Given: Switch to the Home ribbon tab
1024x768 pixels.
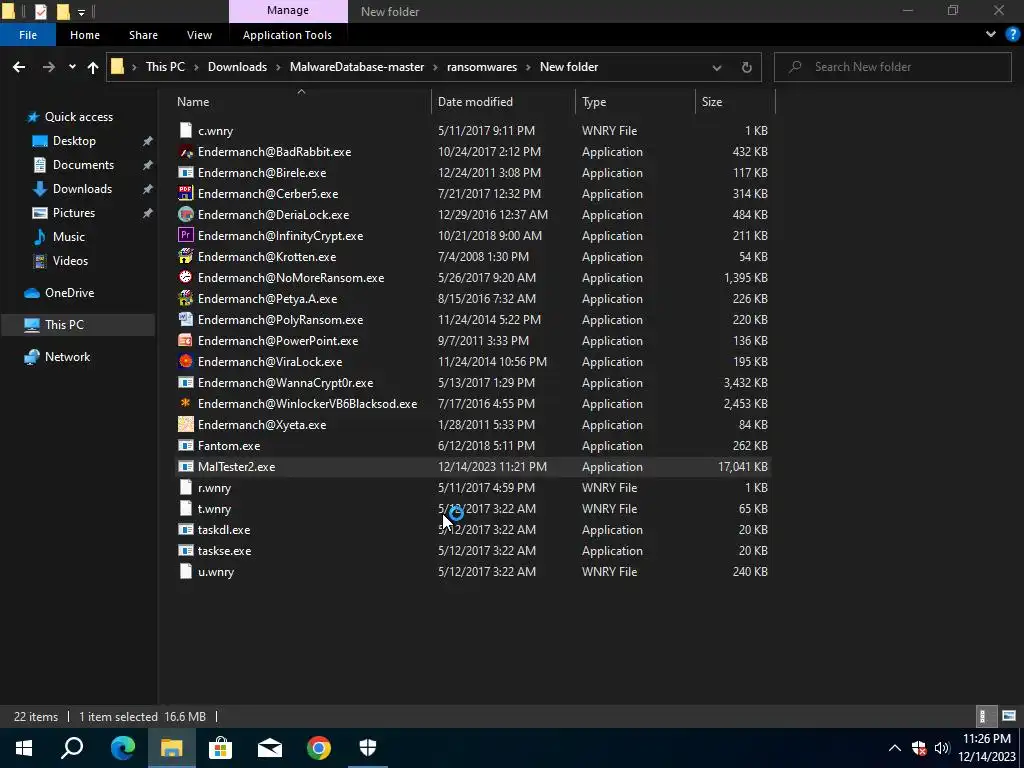Looking at the screenshot, I should [85, 35].
